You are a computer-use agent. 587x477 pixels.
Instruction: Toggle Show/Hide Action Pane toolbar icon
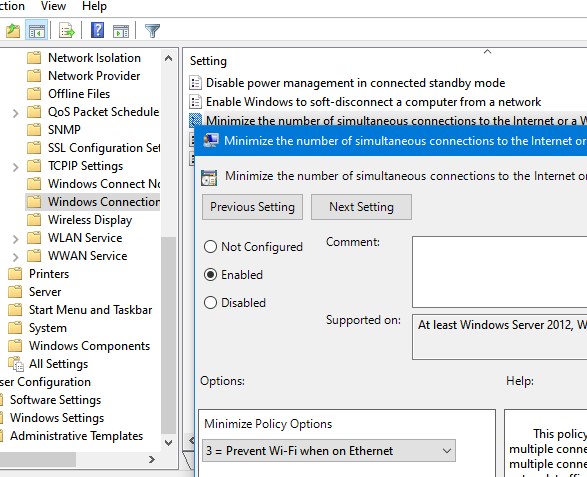coord(121,31)
